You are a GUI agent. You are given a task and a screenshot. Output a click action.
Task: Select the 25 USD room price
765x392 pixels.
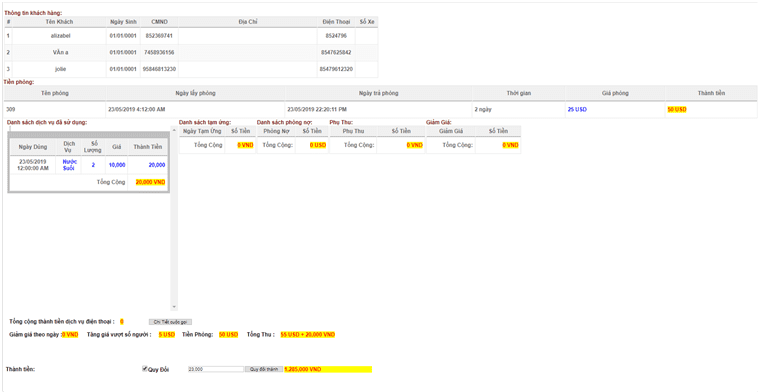[x=577, y=109]
